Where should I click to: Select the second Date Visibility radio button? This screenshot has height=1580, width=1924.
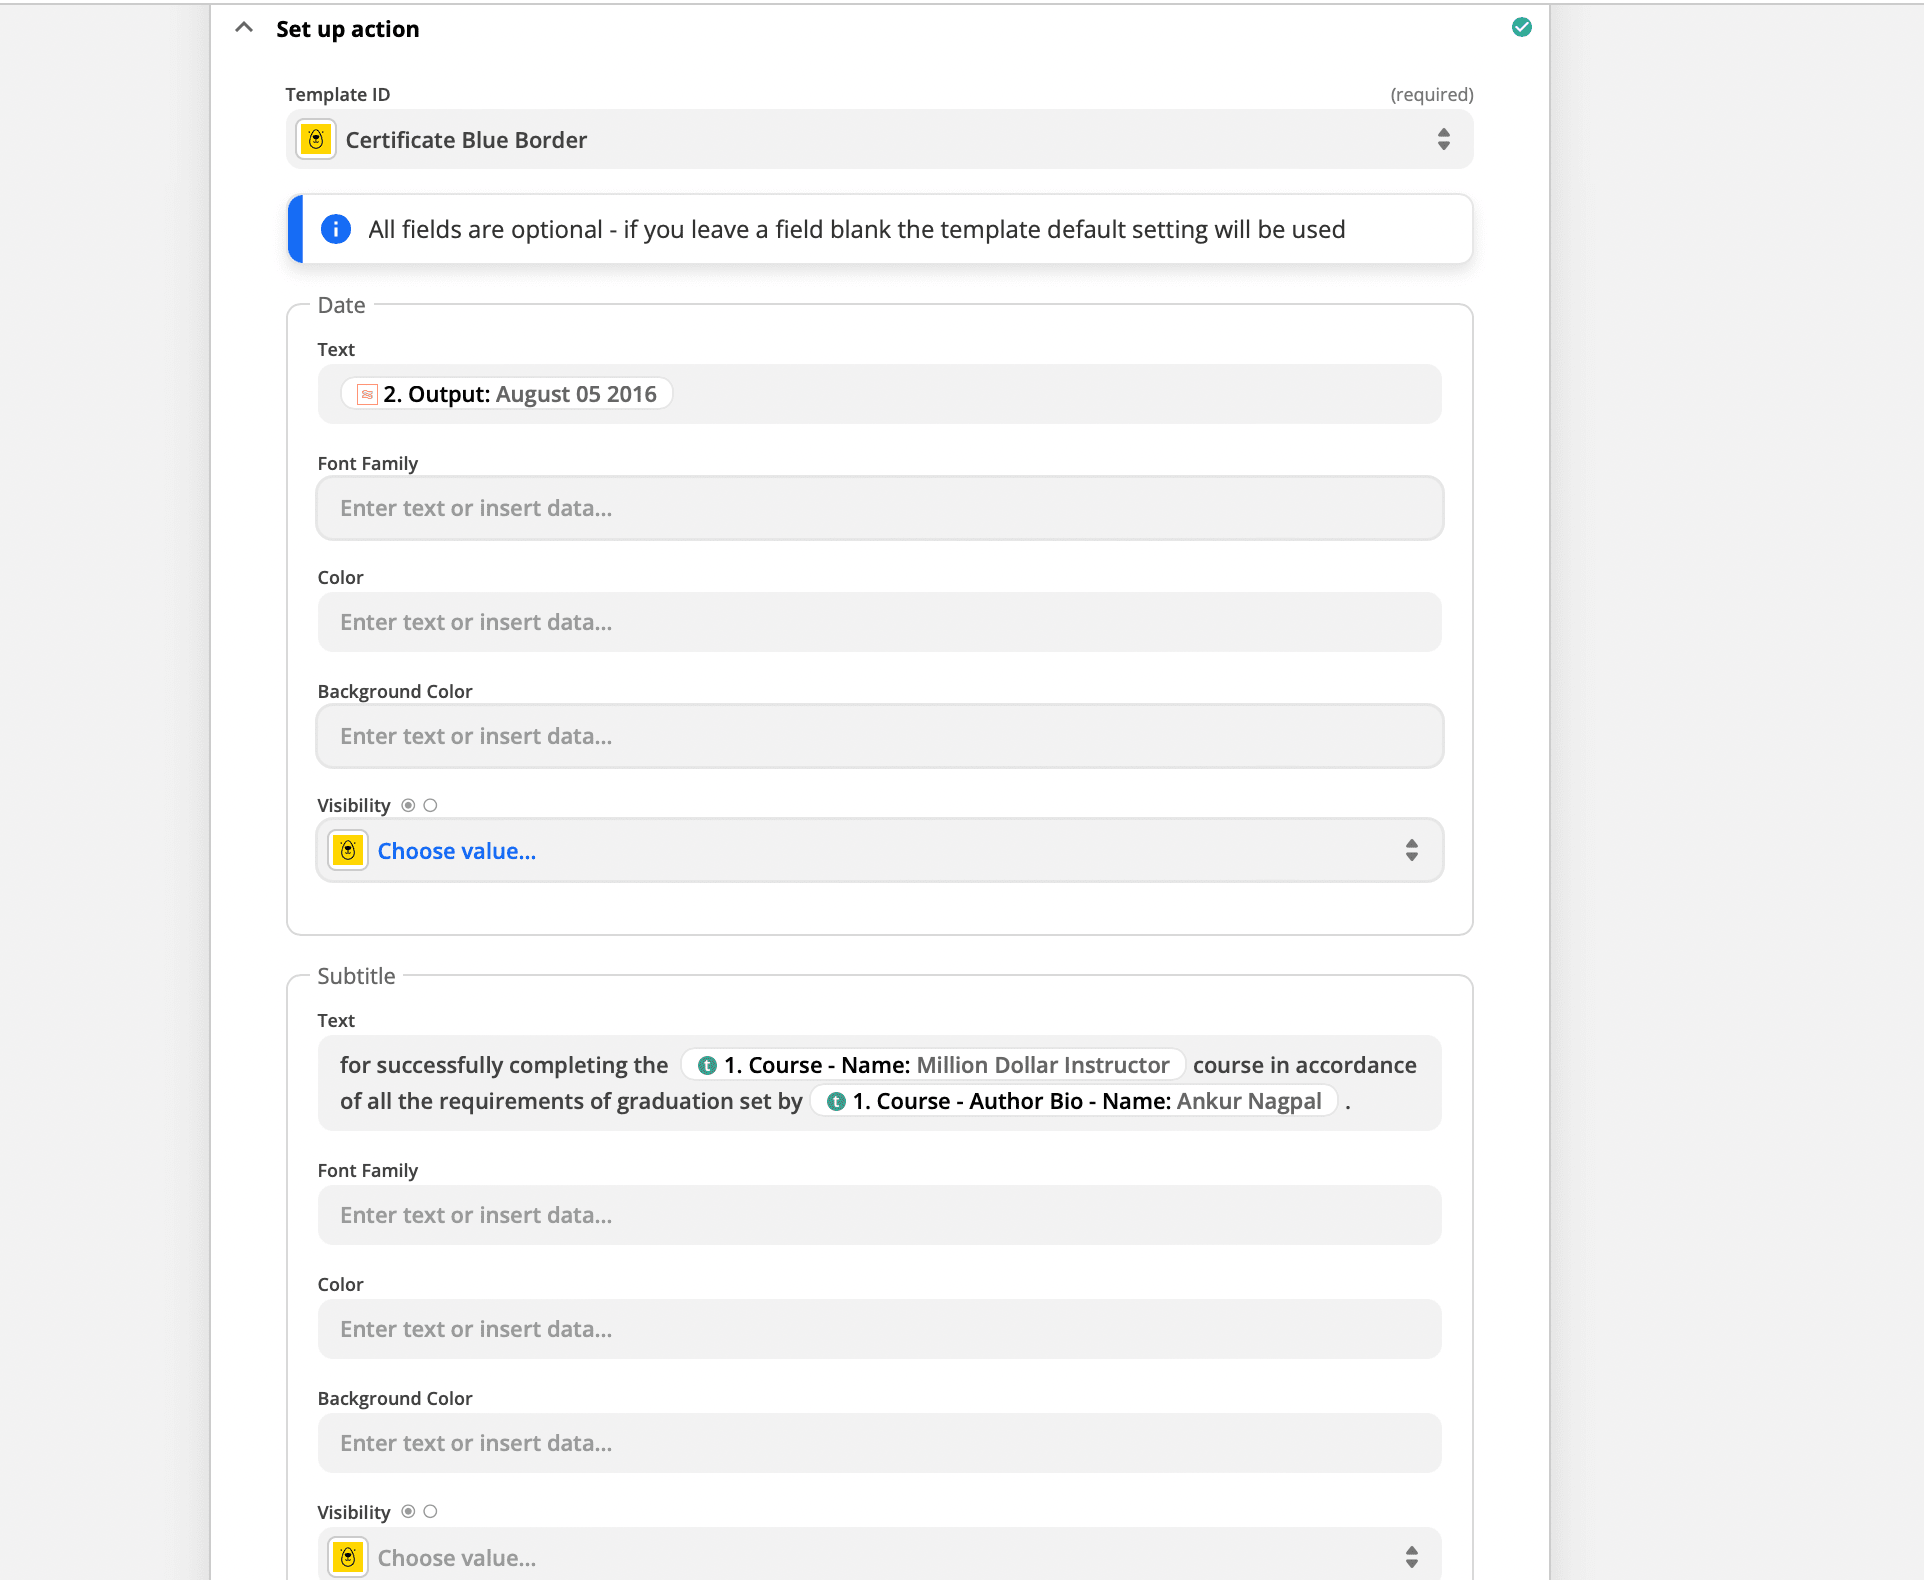pos(430,805)
